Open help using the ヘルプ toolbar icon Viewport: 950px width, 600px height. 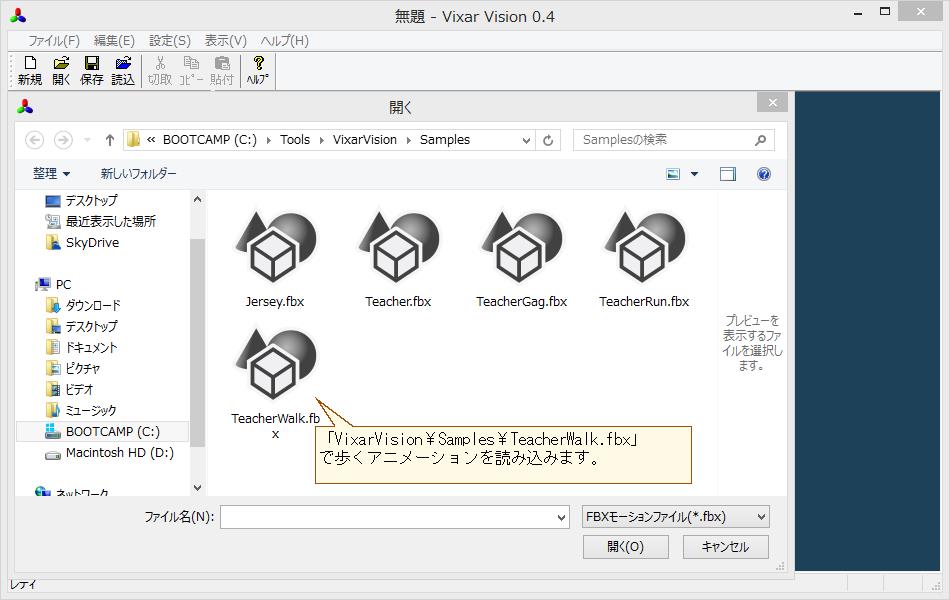[x=257, y=69]
